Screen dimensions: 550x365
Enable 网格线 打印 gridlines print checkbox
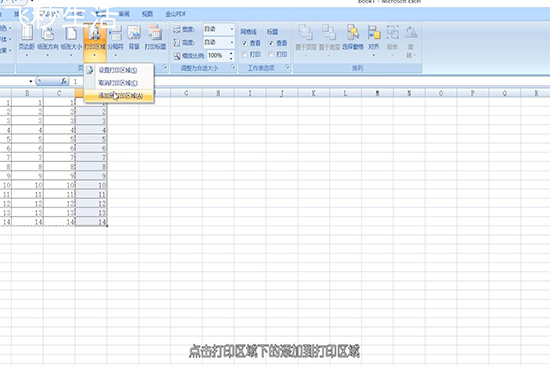point(245,54)
